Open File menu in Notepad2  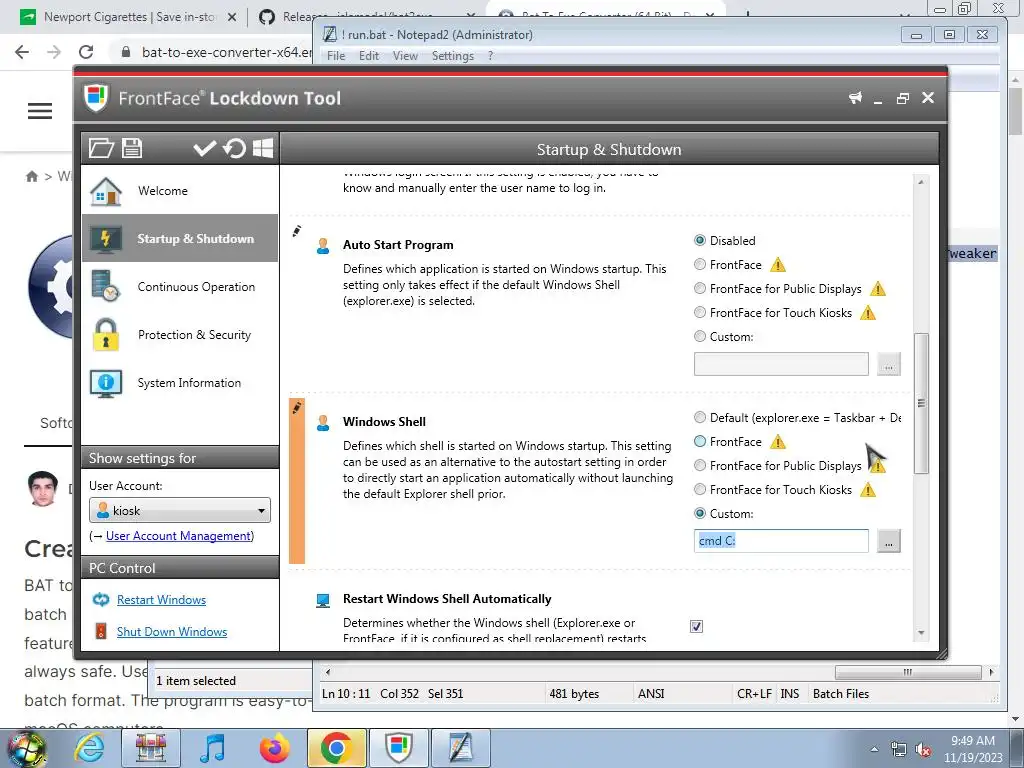tap(336, 56)
